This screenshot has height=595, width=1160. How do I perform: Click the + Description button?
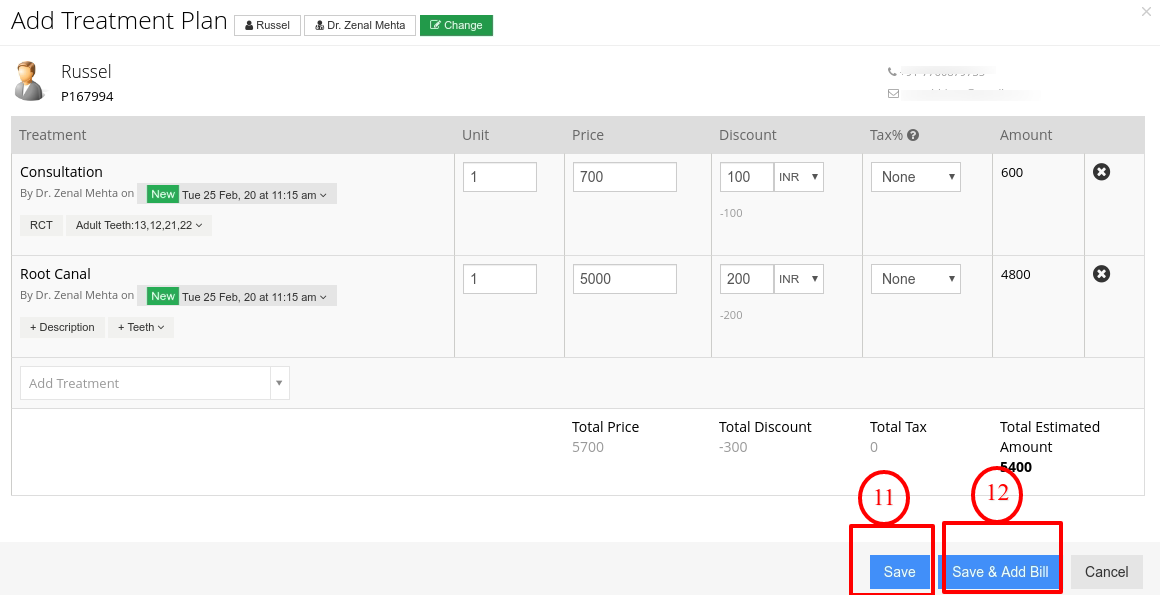click(62, 327)
